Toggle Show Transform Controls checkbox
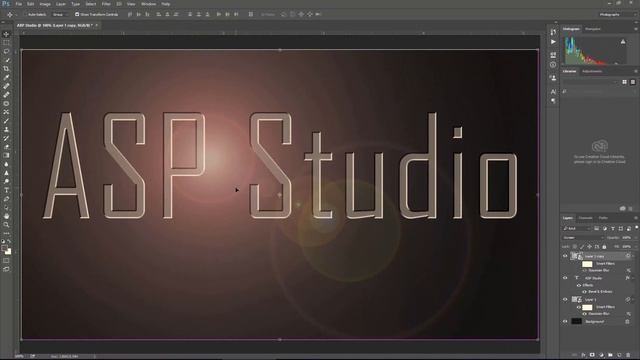This screenshot has width=640, height=360. (x=77, y=14)
